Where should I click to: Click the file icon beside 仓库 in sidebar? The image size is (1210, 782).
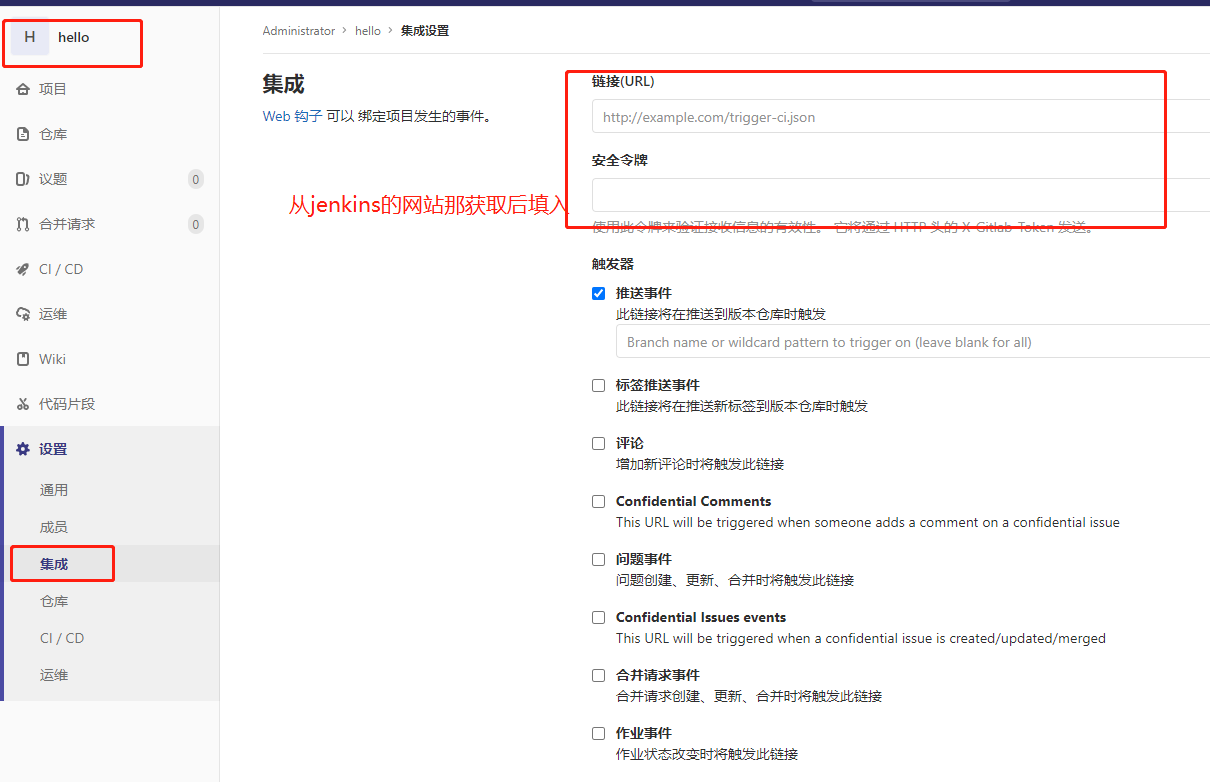[23, 134]
